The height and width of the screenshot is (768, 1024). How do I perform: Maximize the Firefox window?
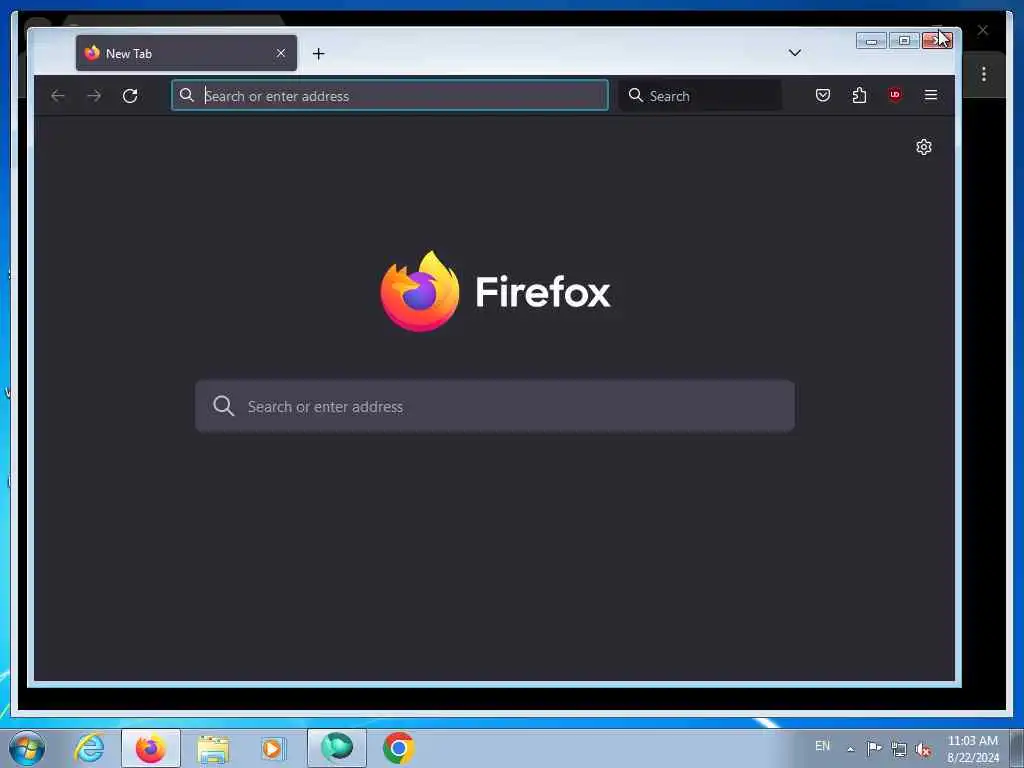pyautogui.click(x=904, y=40)
